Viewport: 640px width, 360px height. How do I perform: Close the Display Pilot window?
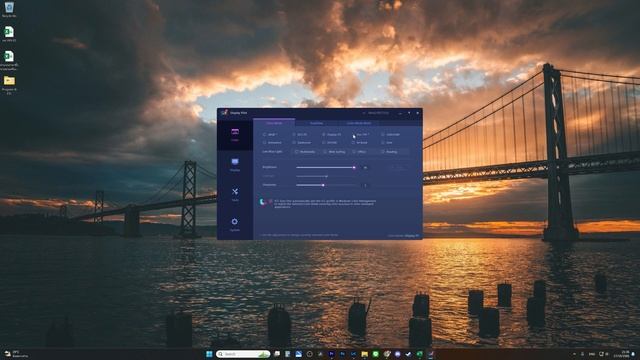tap(418, 113)
